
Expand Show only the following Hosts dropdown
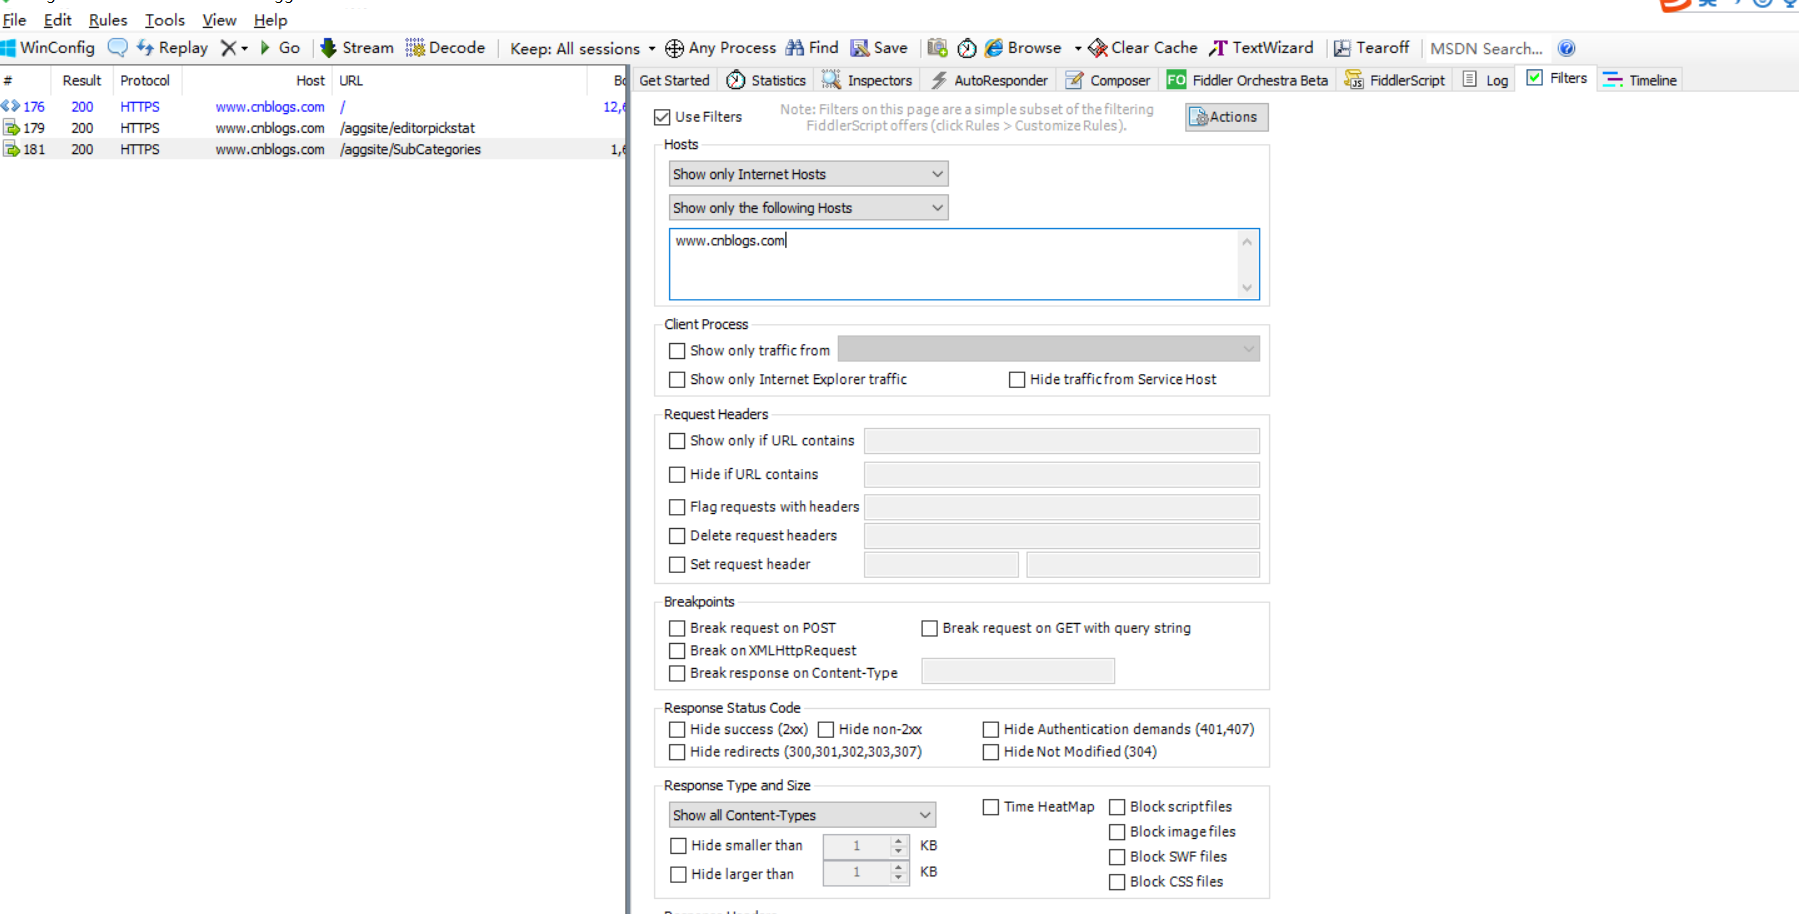[808, 208]
